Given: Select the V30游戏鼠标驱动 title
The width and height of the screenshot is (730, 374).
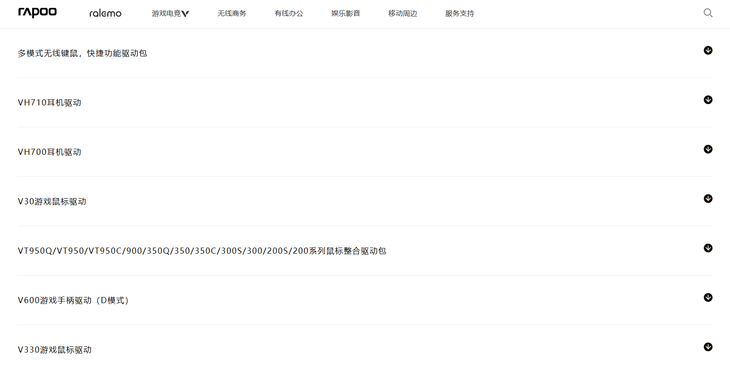Looking at the screenshot, I should [52, 201].
